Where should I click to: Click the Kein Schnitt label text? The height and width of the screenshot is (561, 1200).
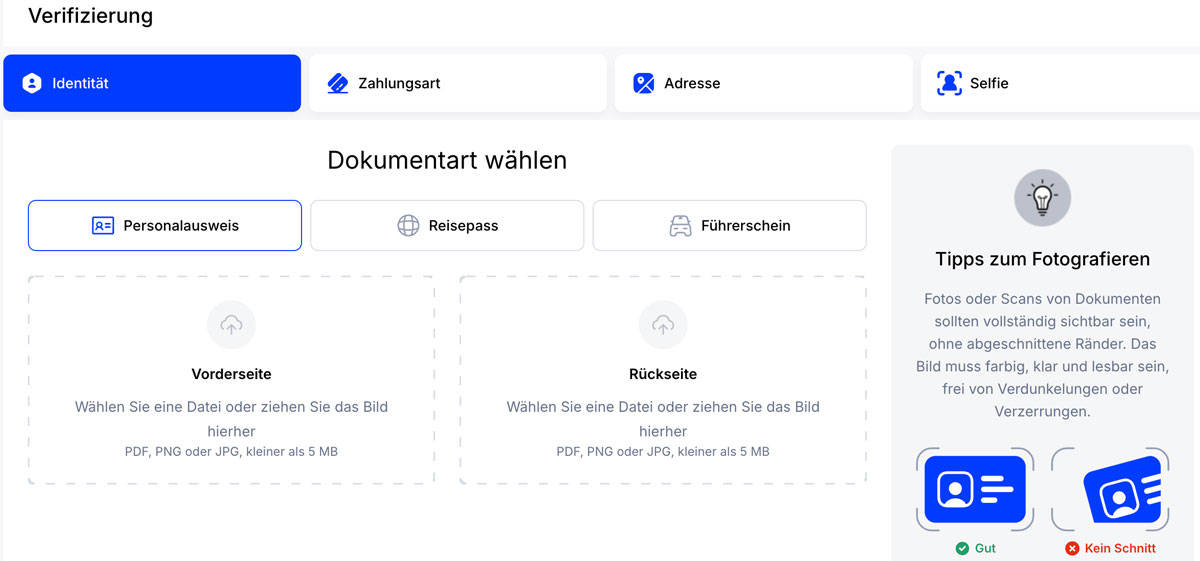click(1120, 548)
